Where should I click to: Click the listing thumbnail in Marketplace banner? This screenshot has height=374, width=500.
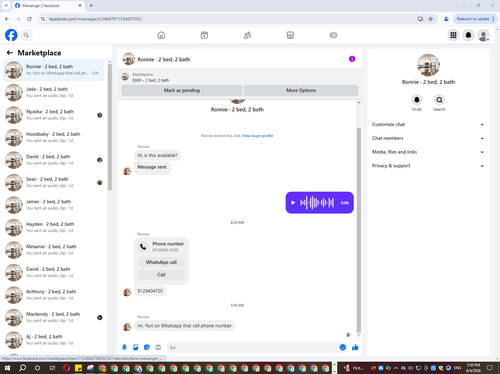pos(125,77)
